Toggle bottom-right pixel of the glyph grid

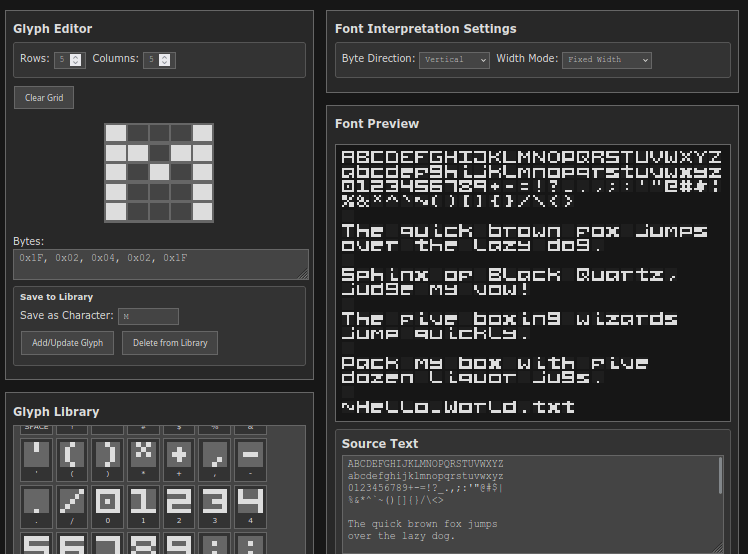tap(202, 211)
